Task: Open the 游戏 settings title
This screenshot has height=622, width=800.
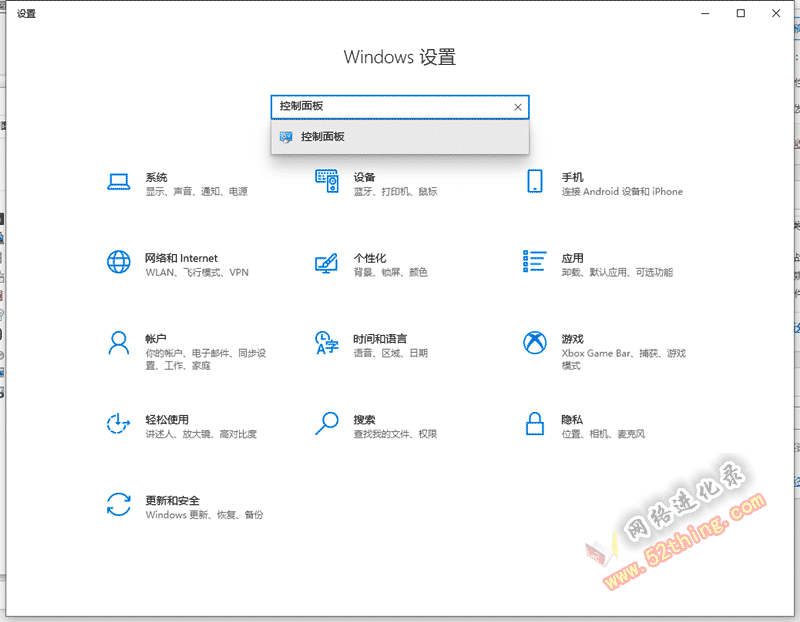Action: coord(572,339)
